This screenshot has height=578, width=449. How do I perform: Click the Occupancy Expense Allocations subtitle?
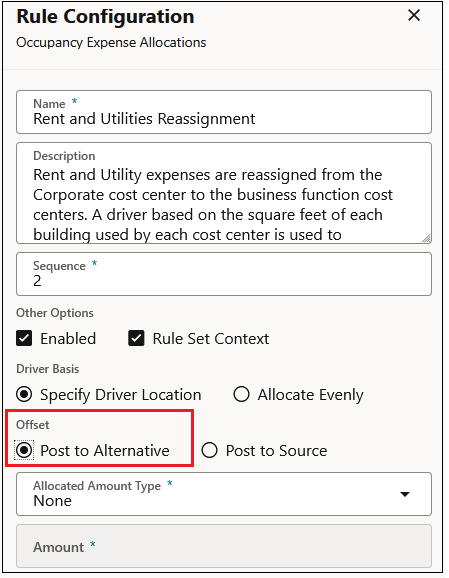click(112, 43)
